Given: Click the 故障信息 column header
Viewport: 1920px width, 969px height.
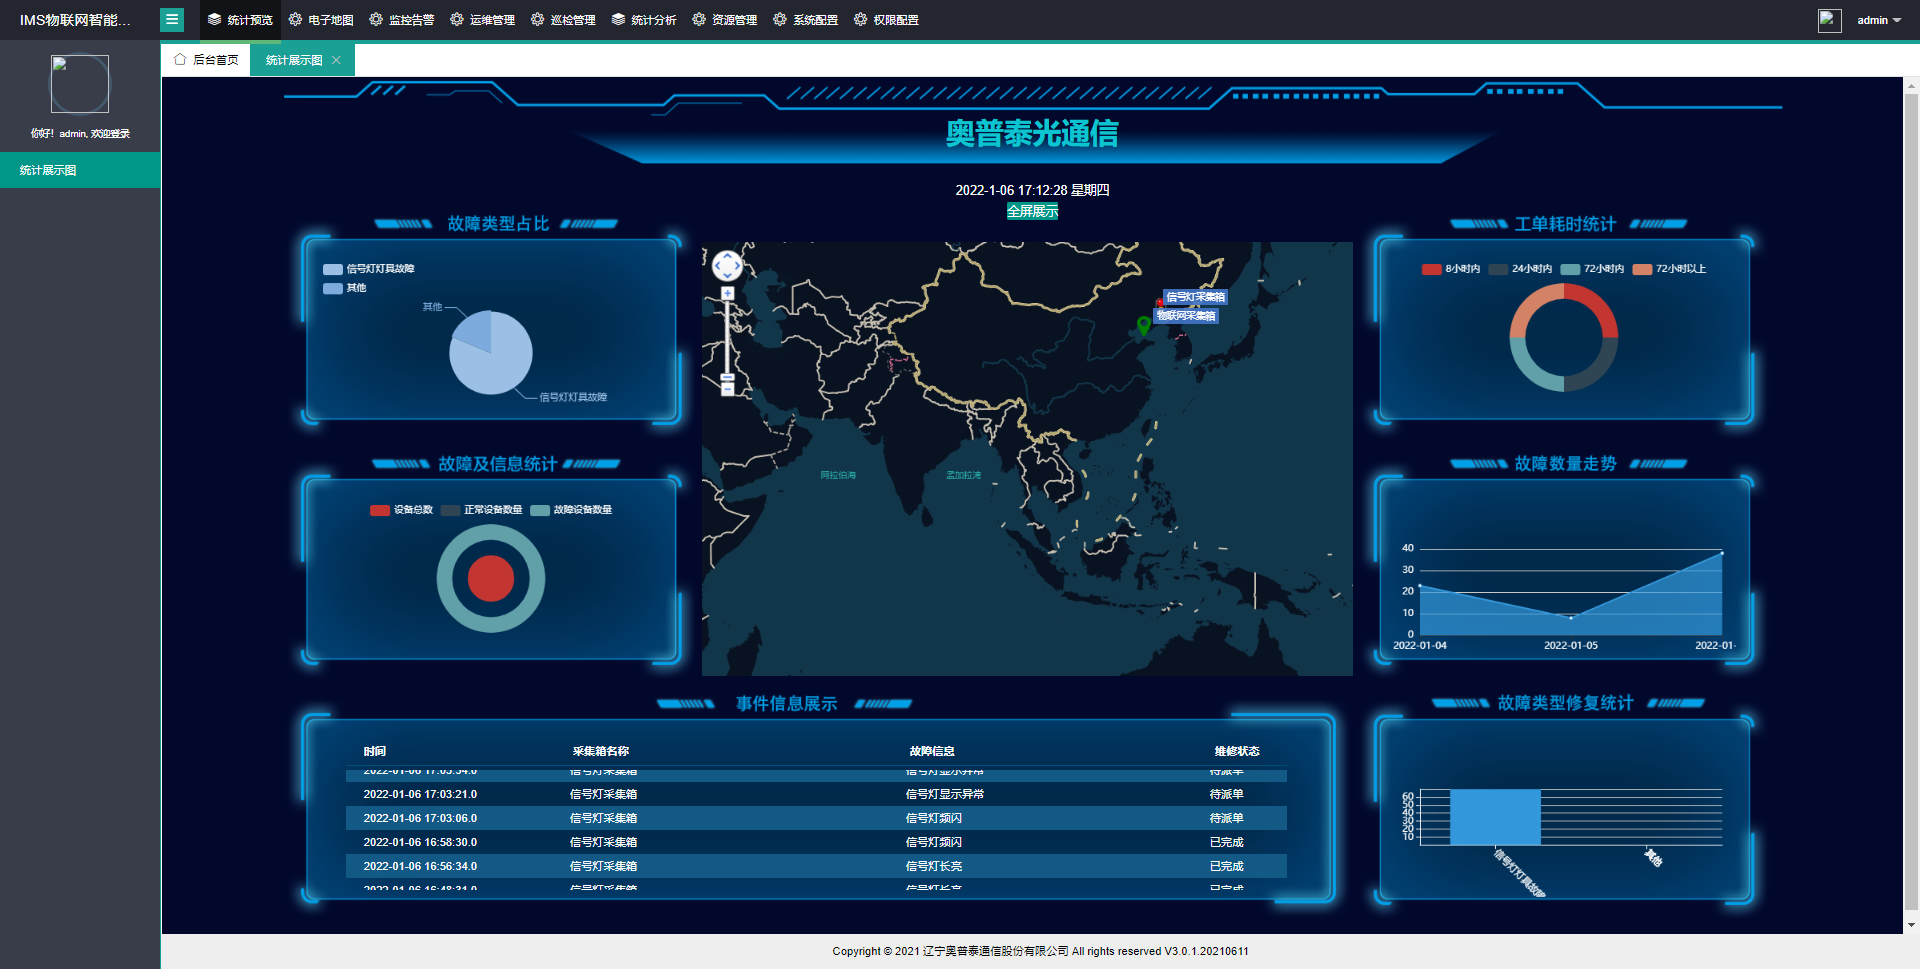Looking at the screenshot, I should [932, 751].
